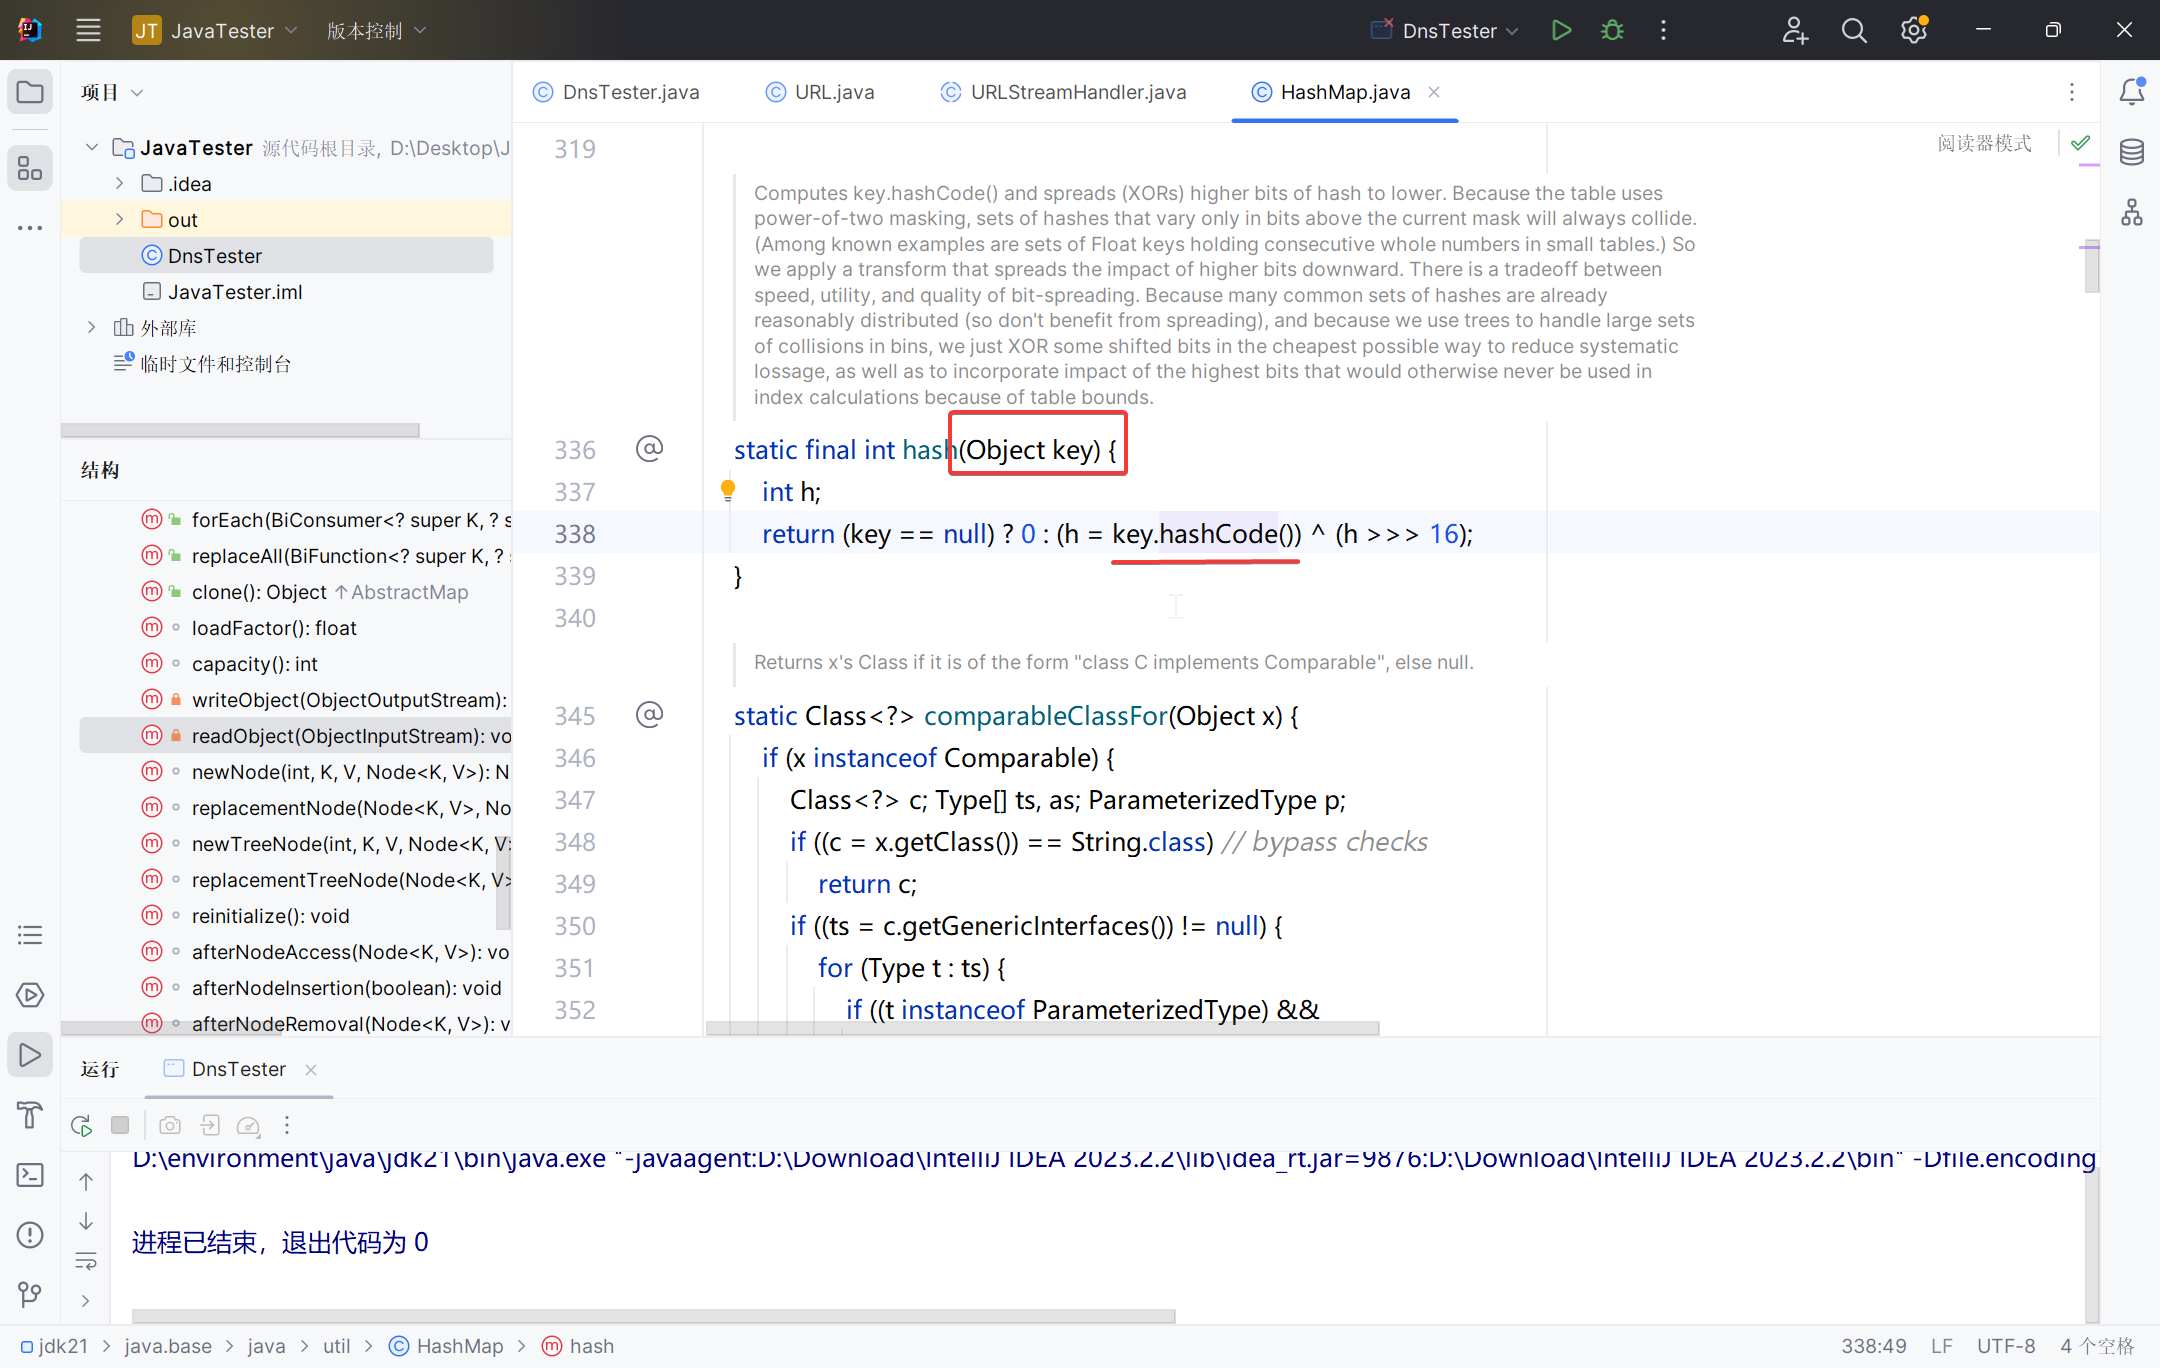Toggle Reader mode (阅读器模式)
Screen dimensions: 2160x1368
(x=1984, y=143)
